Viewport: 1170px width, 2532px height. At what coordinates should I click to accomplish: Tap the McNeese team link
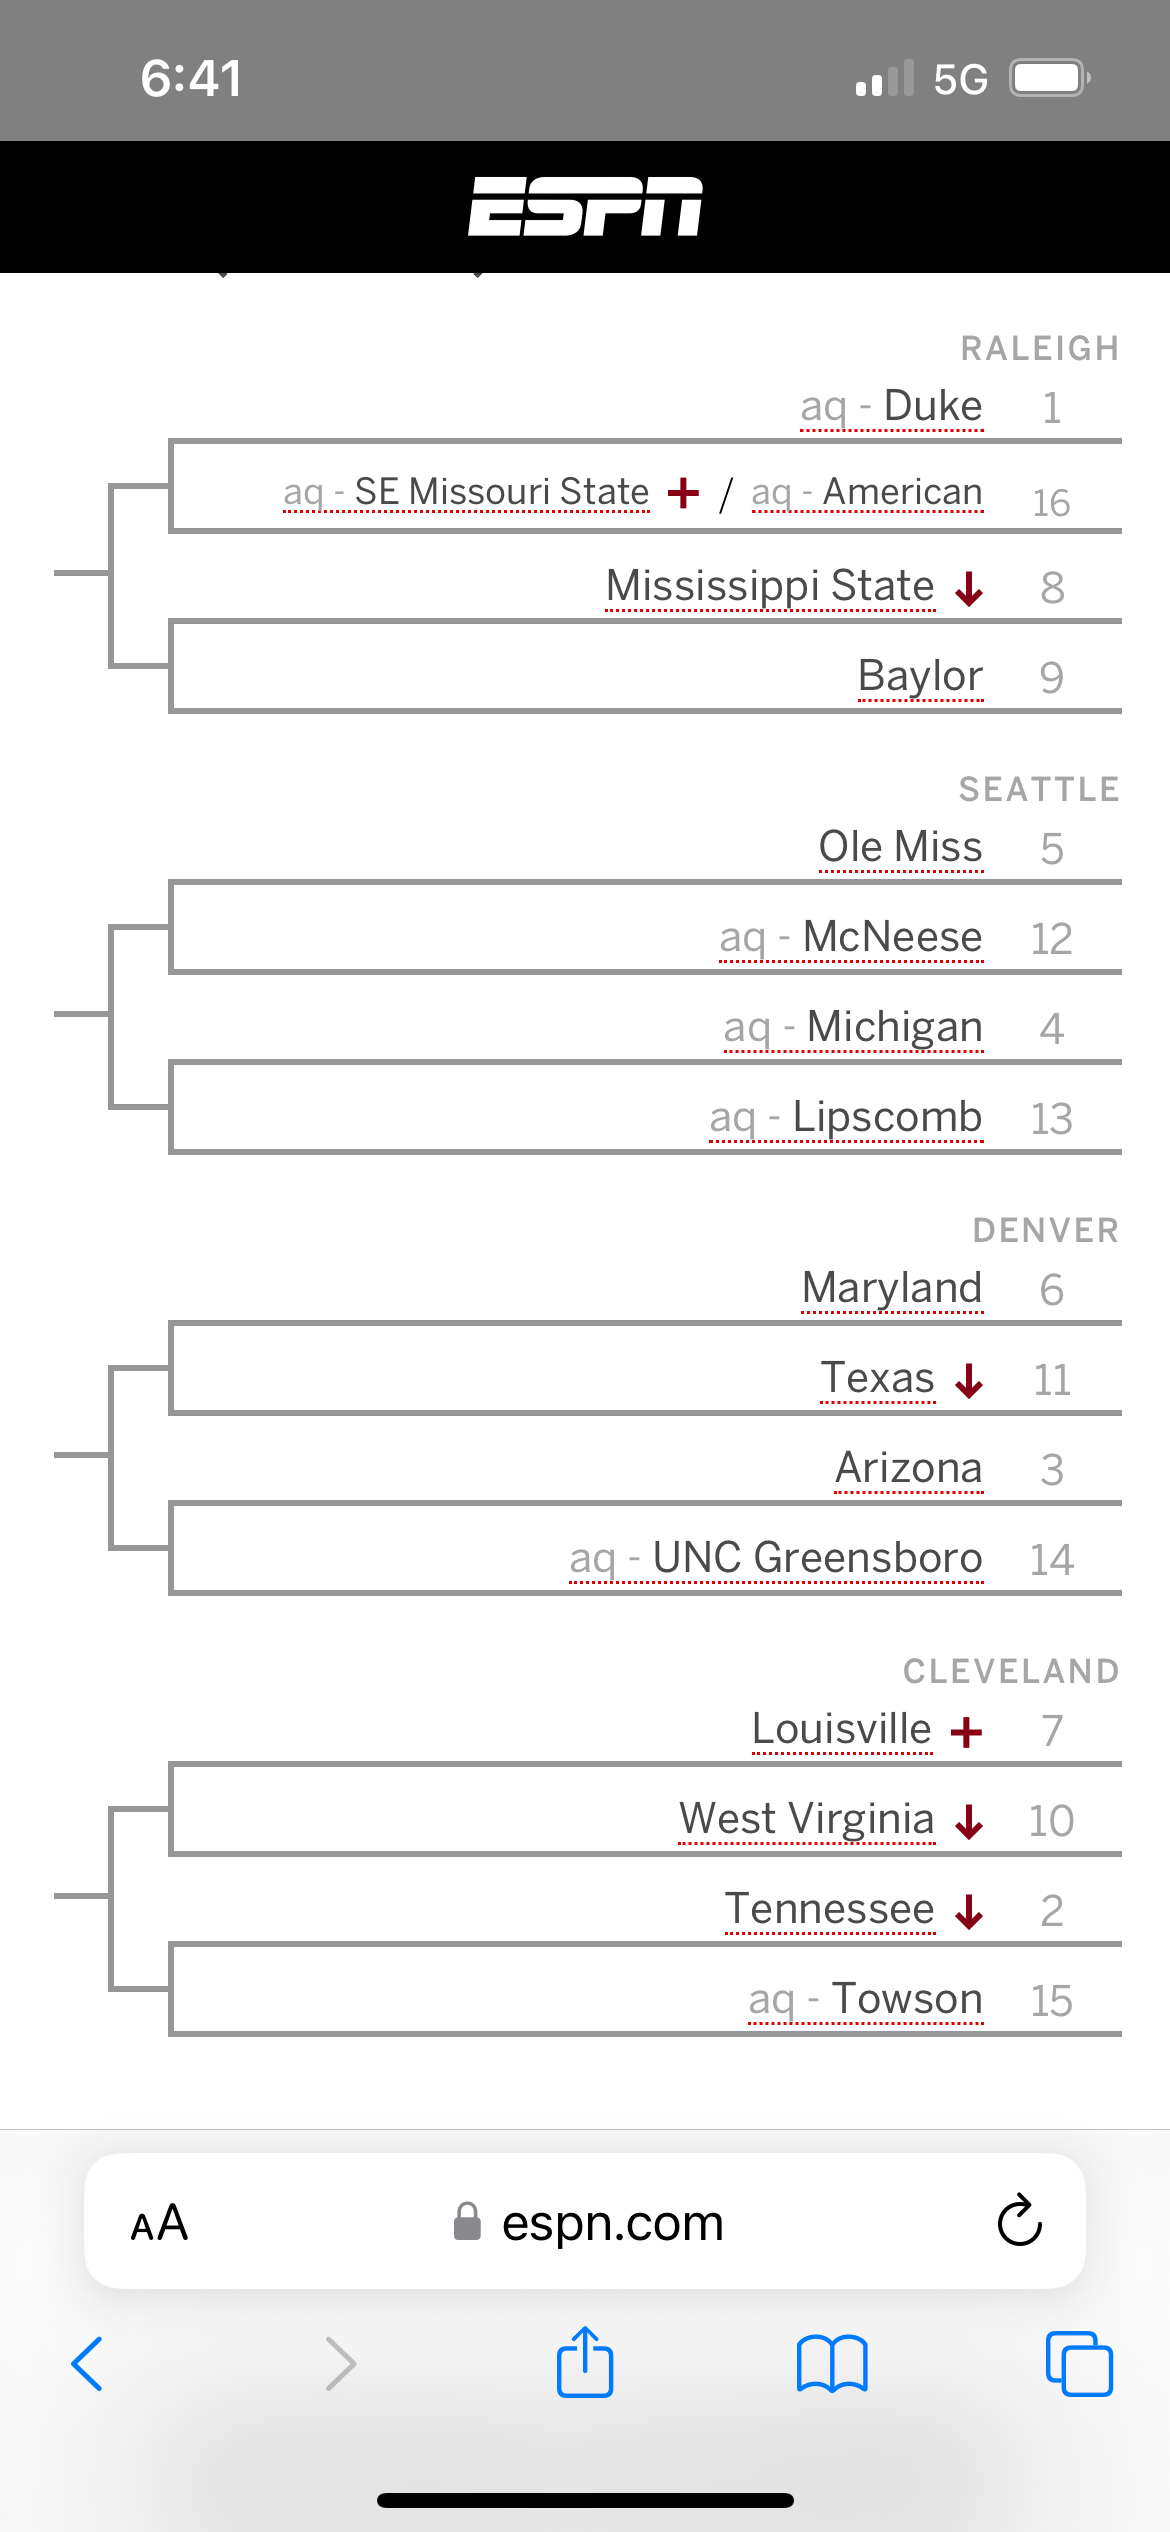[892, 937]
